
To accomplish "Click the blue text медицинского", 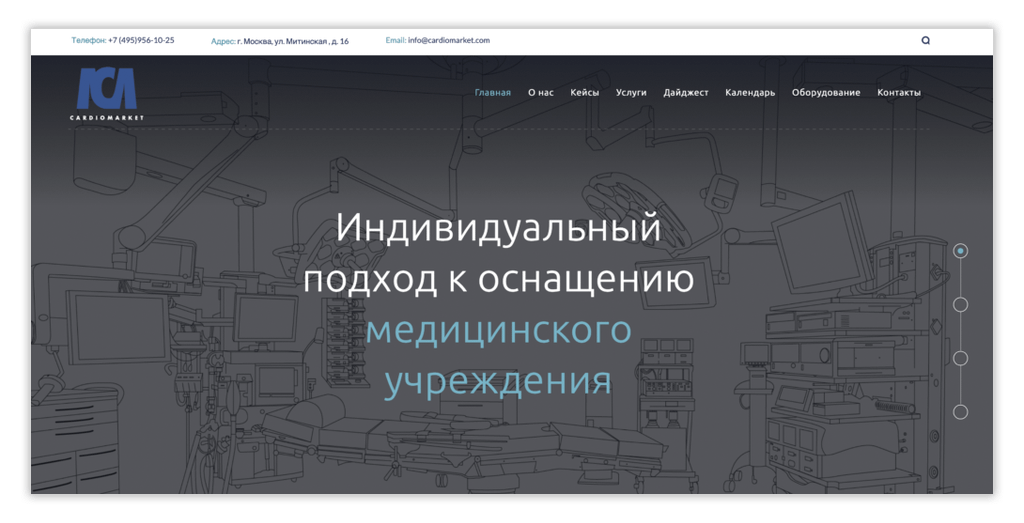I will [x=498, y=330].
